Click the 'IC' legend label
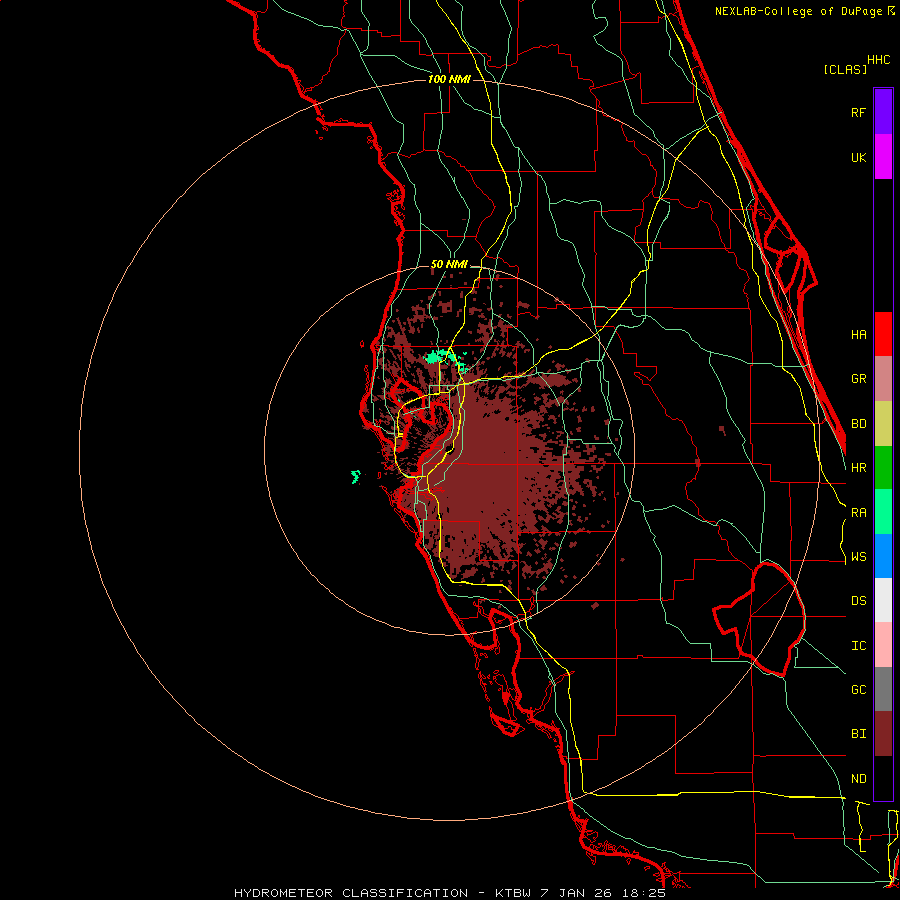Viewport: 900px width, 900px height. coord(858,646)
